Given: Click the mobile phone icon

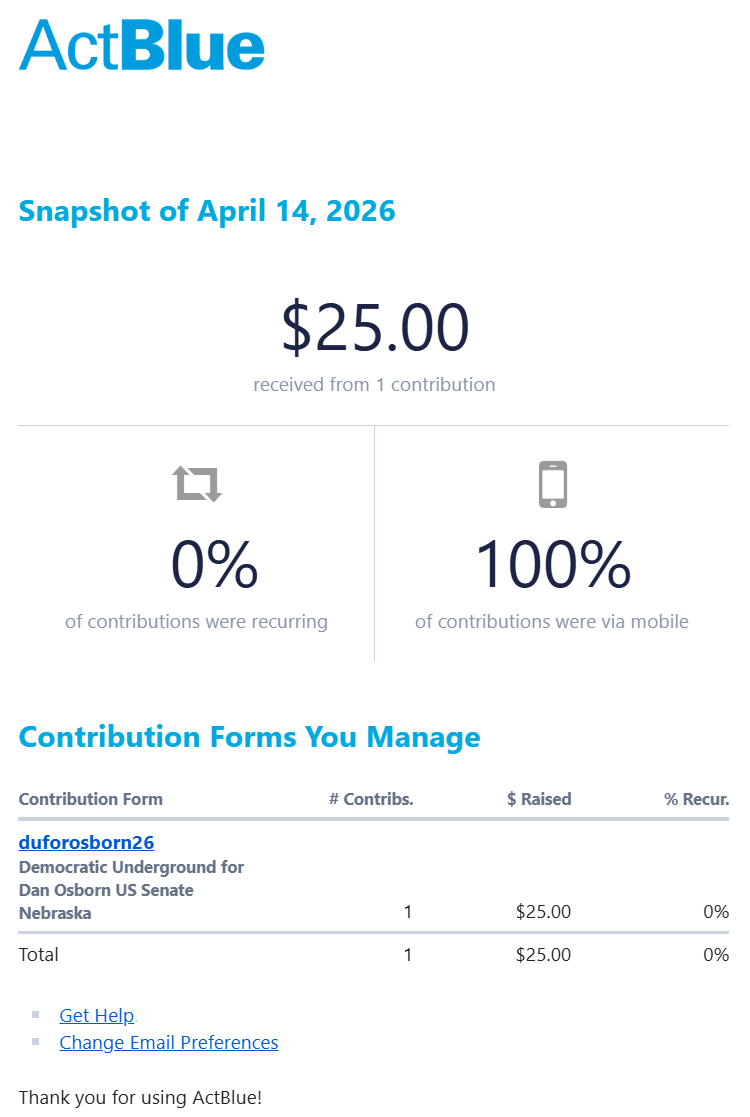Looking at the screenshot, I should point(553,484).
